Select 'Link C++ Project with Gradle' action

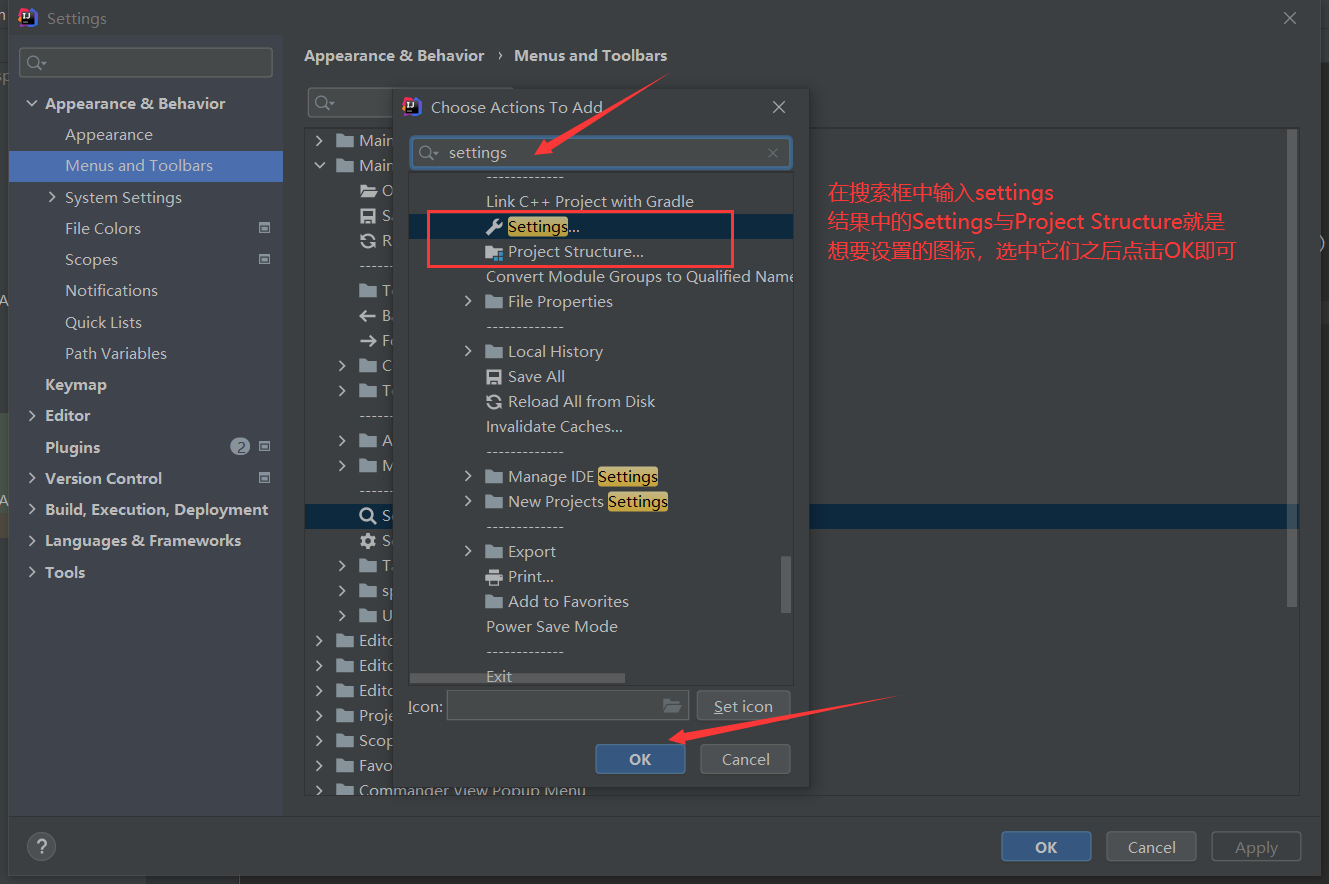590,202
